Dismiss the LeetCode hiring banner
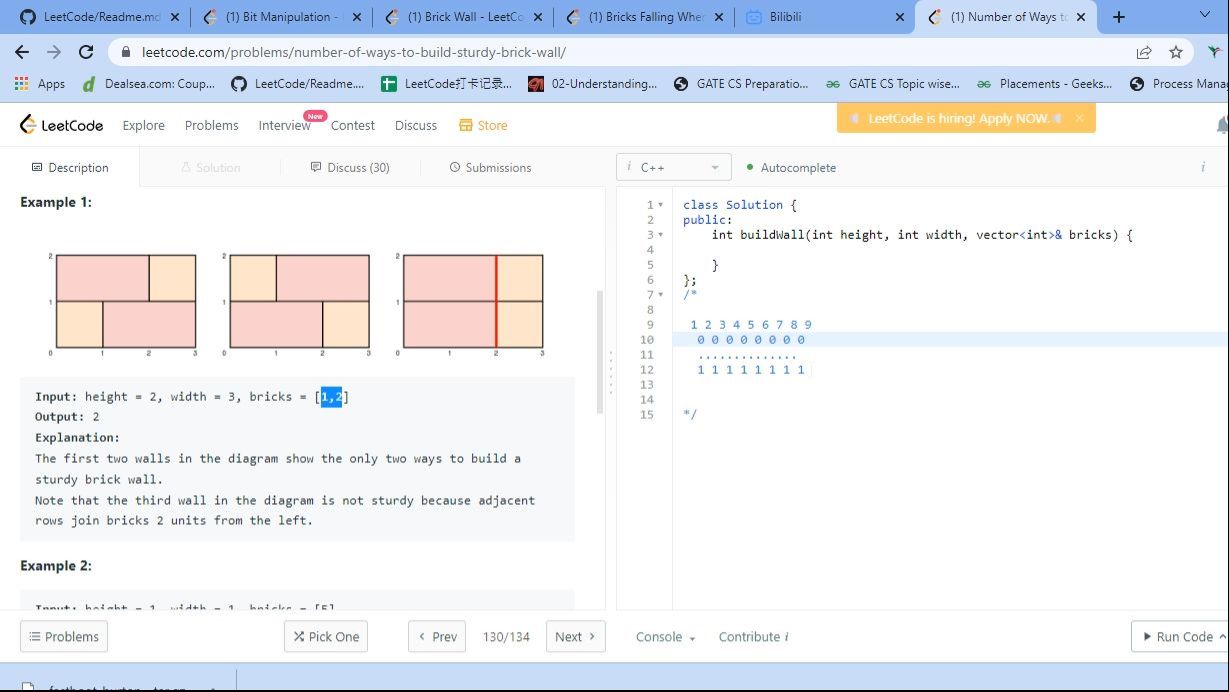The width and height of the screenshot is (1229, 692). click(1079, 118)
